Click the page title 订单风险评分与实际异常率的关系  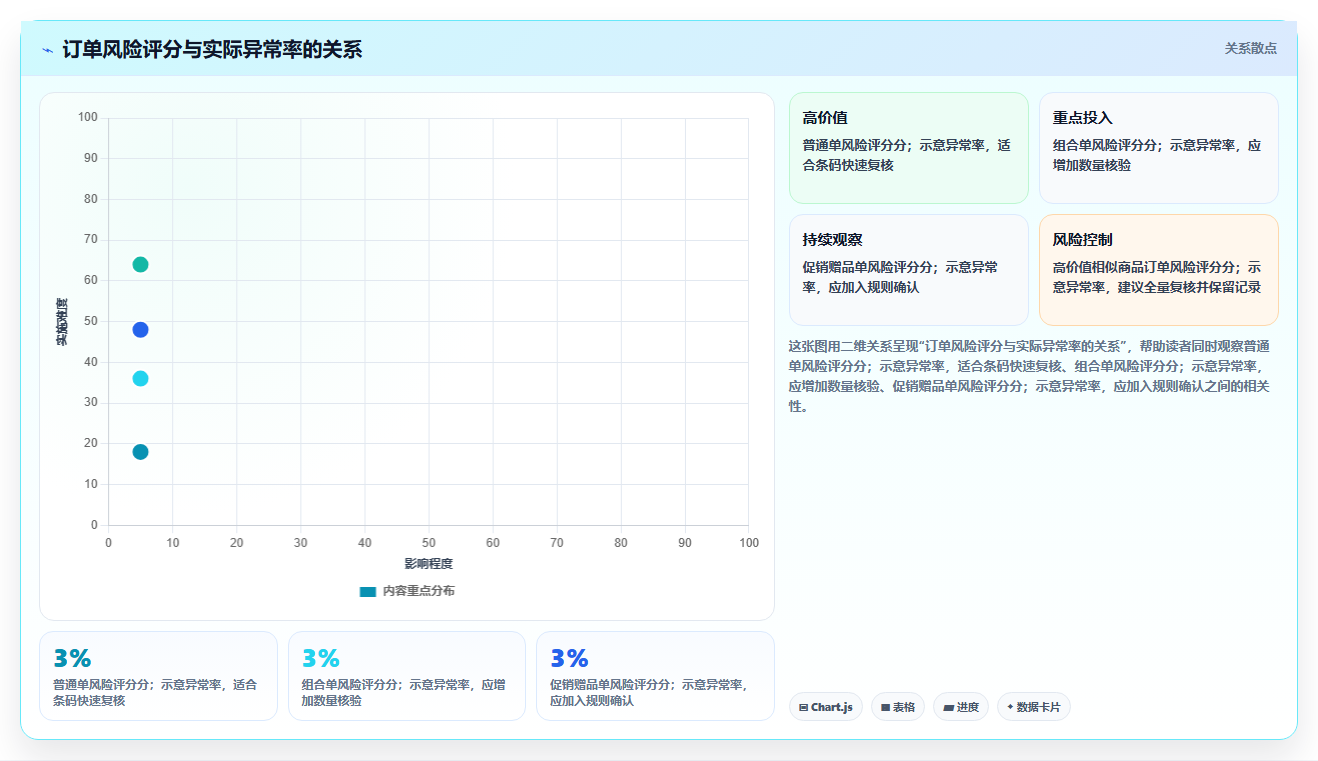tap(212, 49)
